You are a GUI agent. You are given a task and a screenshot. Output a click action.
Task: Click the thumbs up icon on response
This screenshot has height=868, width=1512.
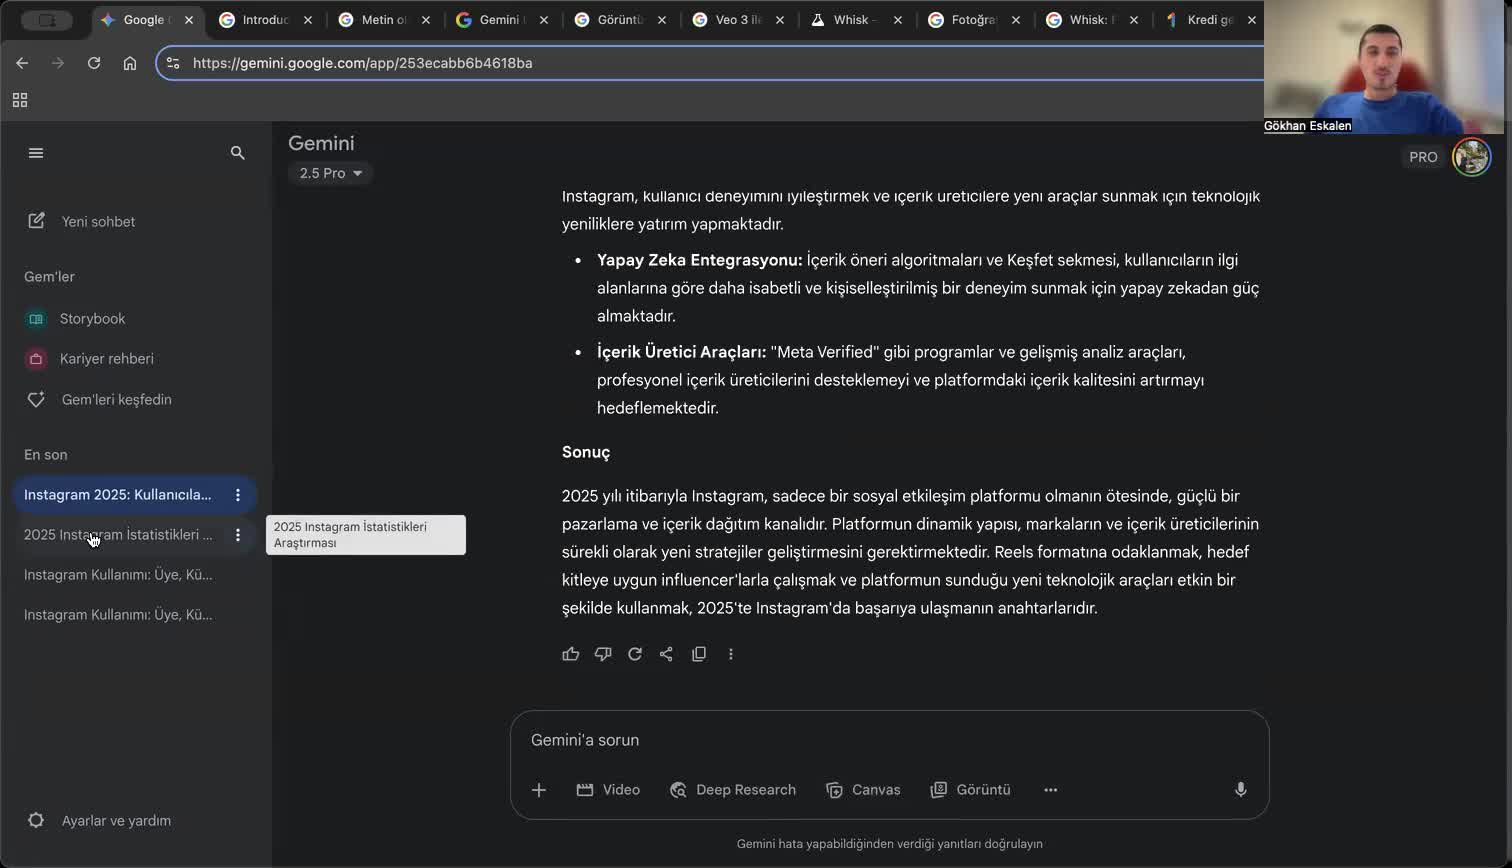click(x=571, y=654)
